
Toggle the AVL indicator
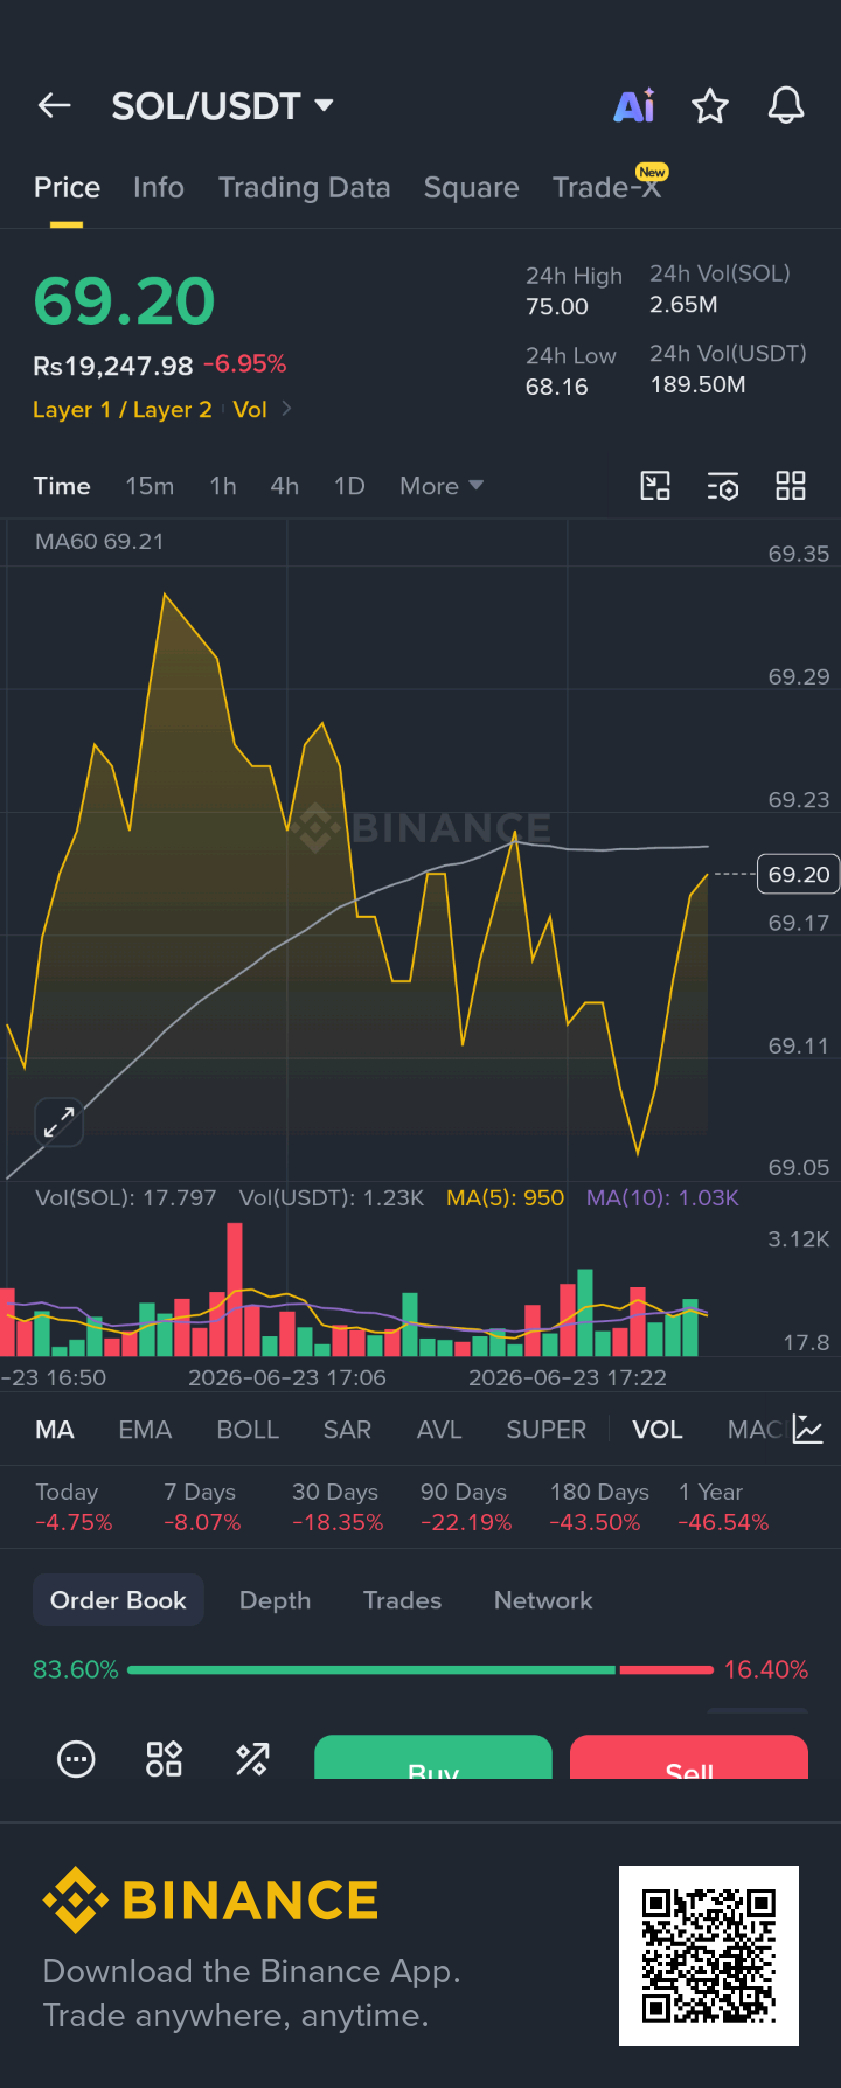(x=439, y=1430)
